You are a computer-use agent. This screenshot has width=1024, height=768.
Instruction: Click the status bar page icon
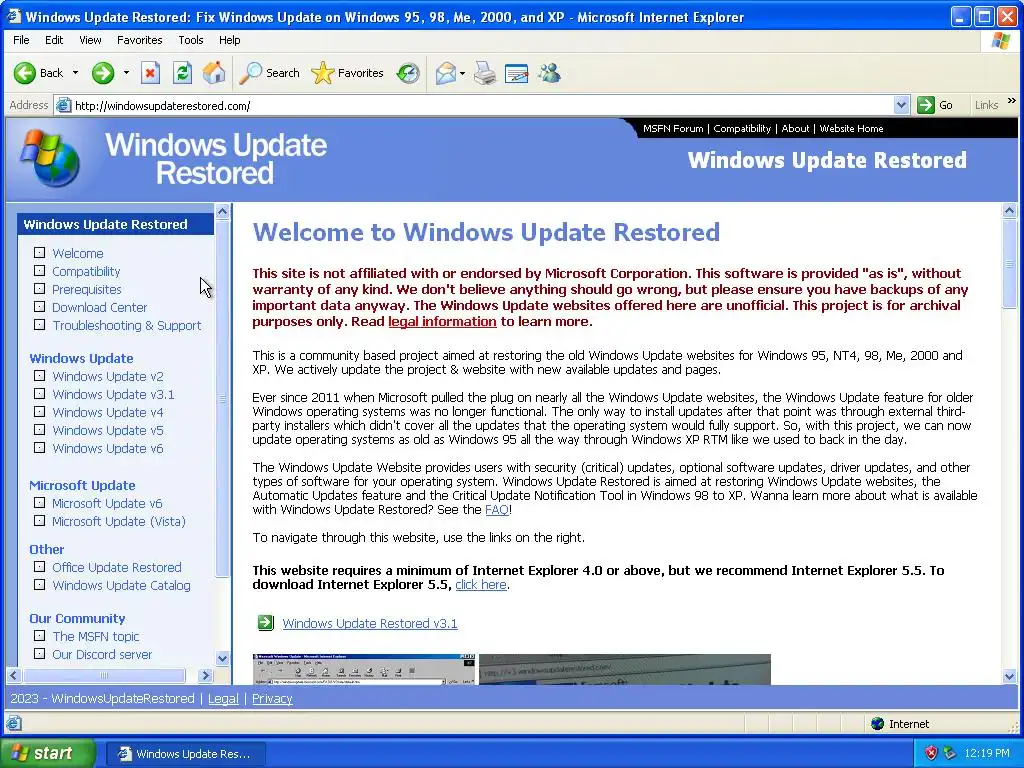pos(13,724)
